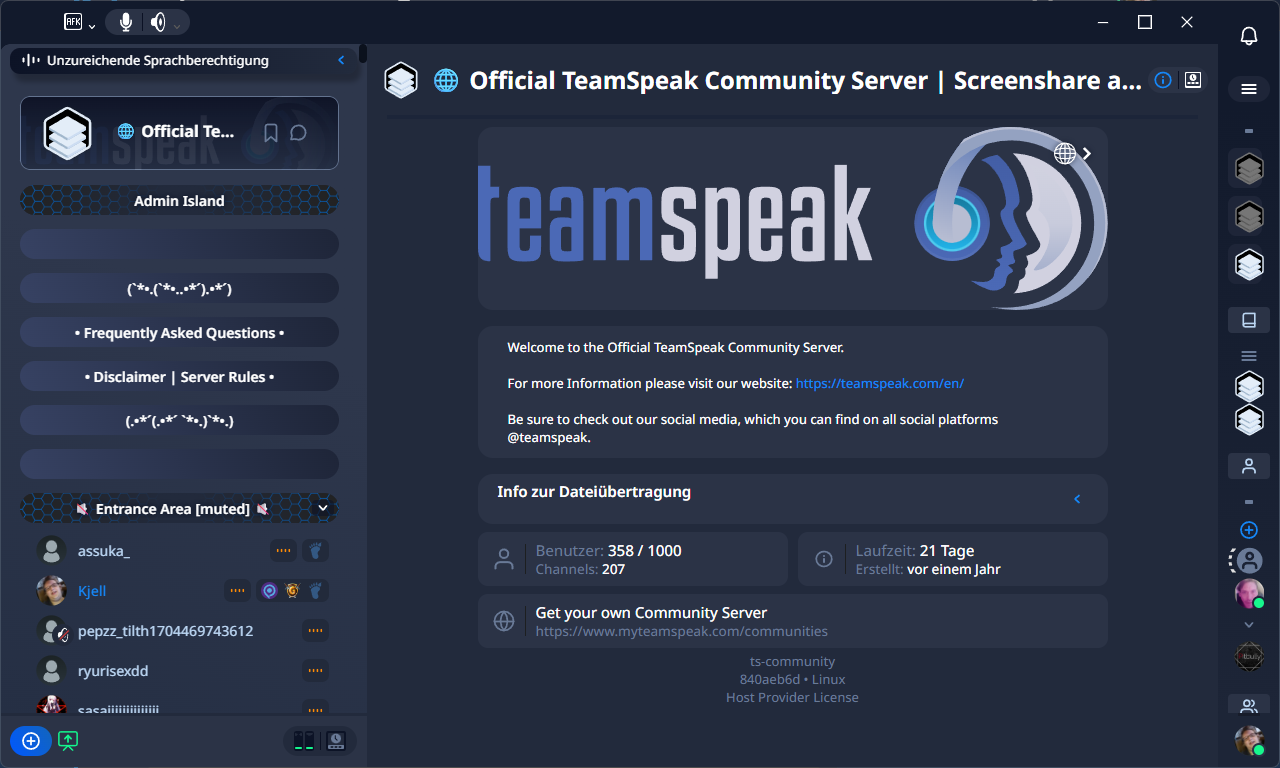The image size is (1280, 768).
Task: Click the bookmark icon on server card
Action: (x=270, y=133)
